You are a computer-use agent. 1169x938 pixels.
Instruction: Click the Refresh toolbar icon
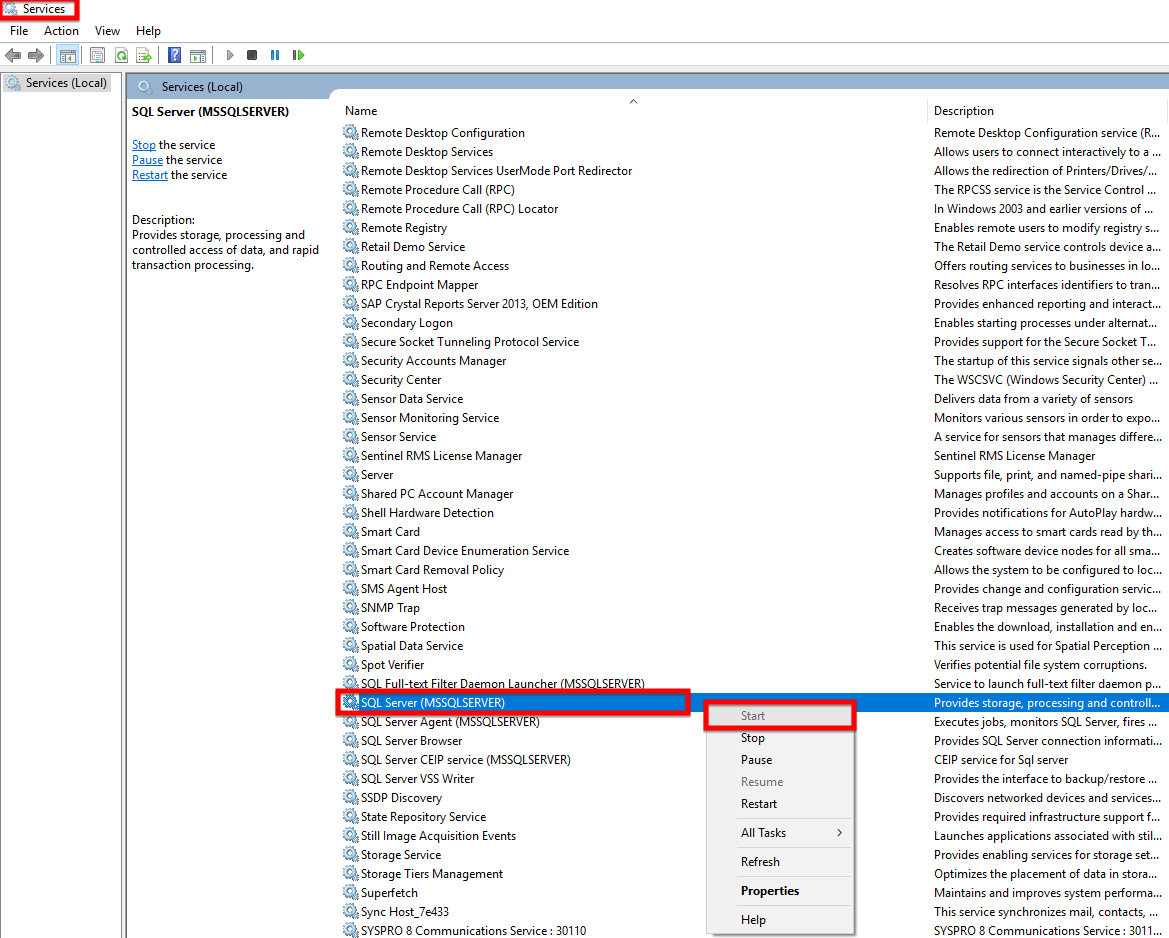pos(121,55)
